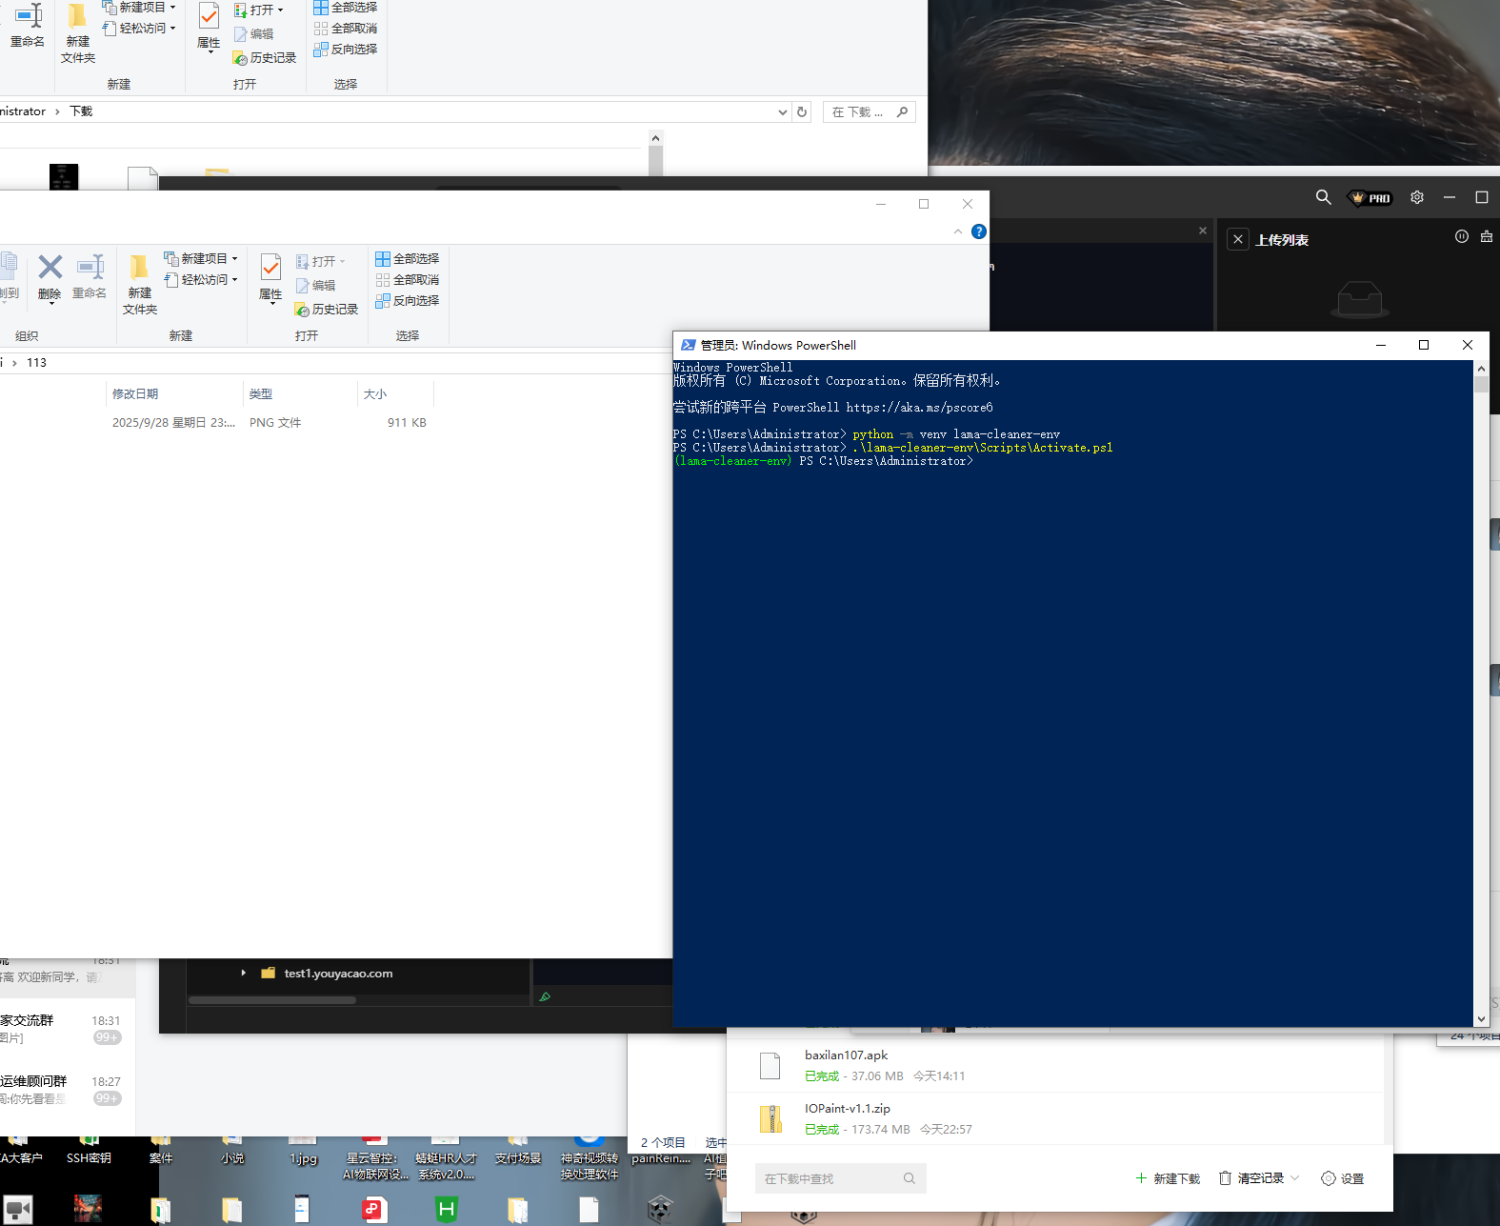The image size is (1500, 1226).
Task: Open the settings gear beside the PRO badge
Action: (1417, 197)
